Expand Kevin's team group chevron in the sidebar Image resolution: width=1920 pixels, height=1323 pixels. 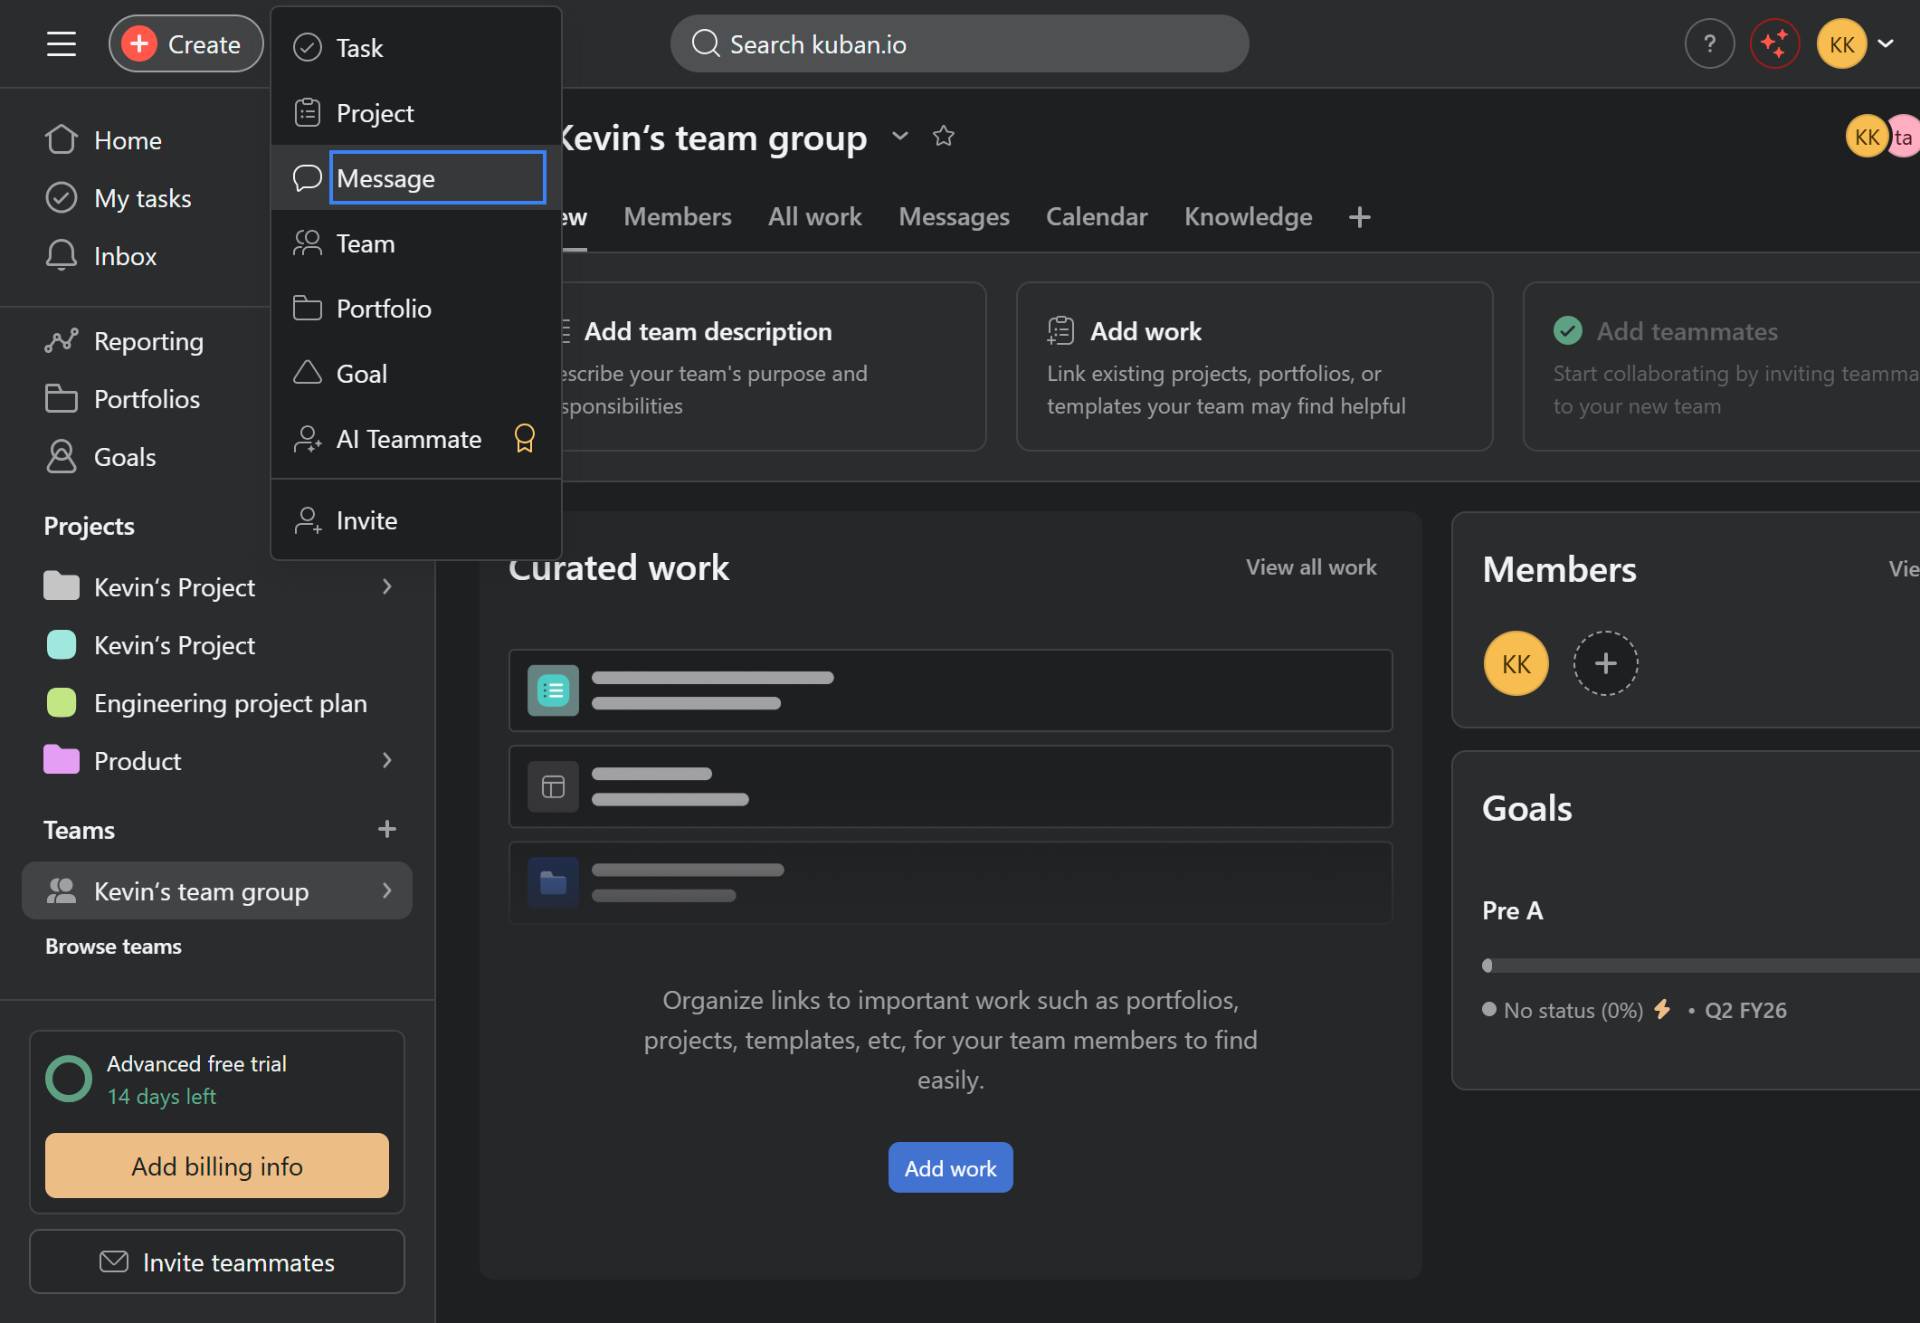point(387,890)
